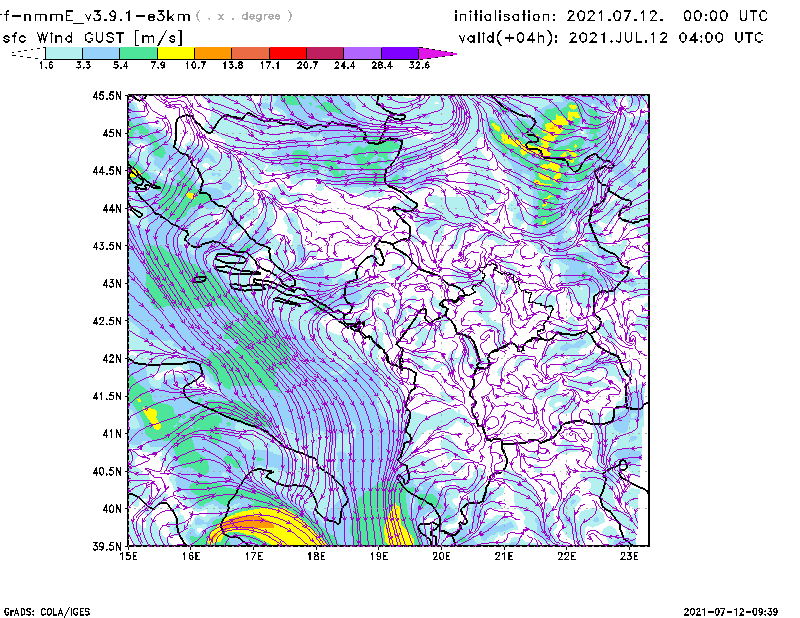
Task: Click the '18E' longitude label
Action: (x=316, y=556)
